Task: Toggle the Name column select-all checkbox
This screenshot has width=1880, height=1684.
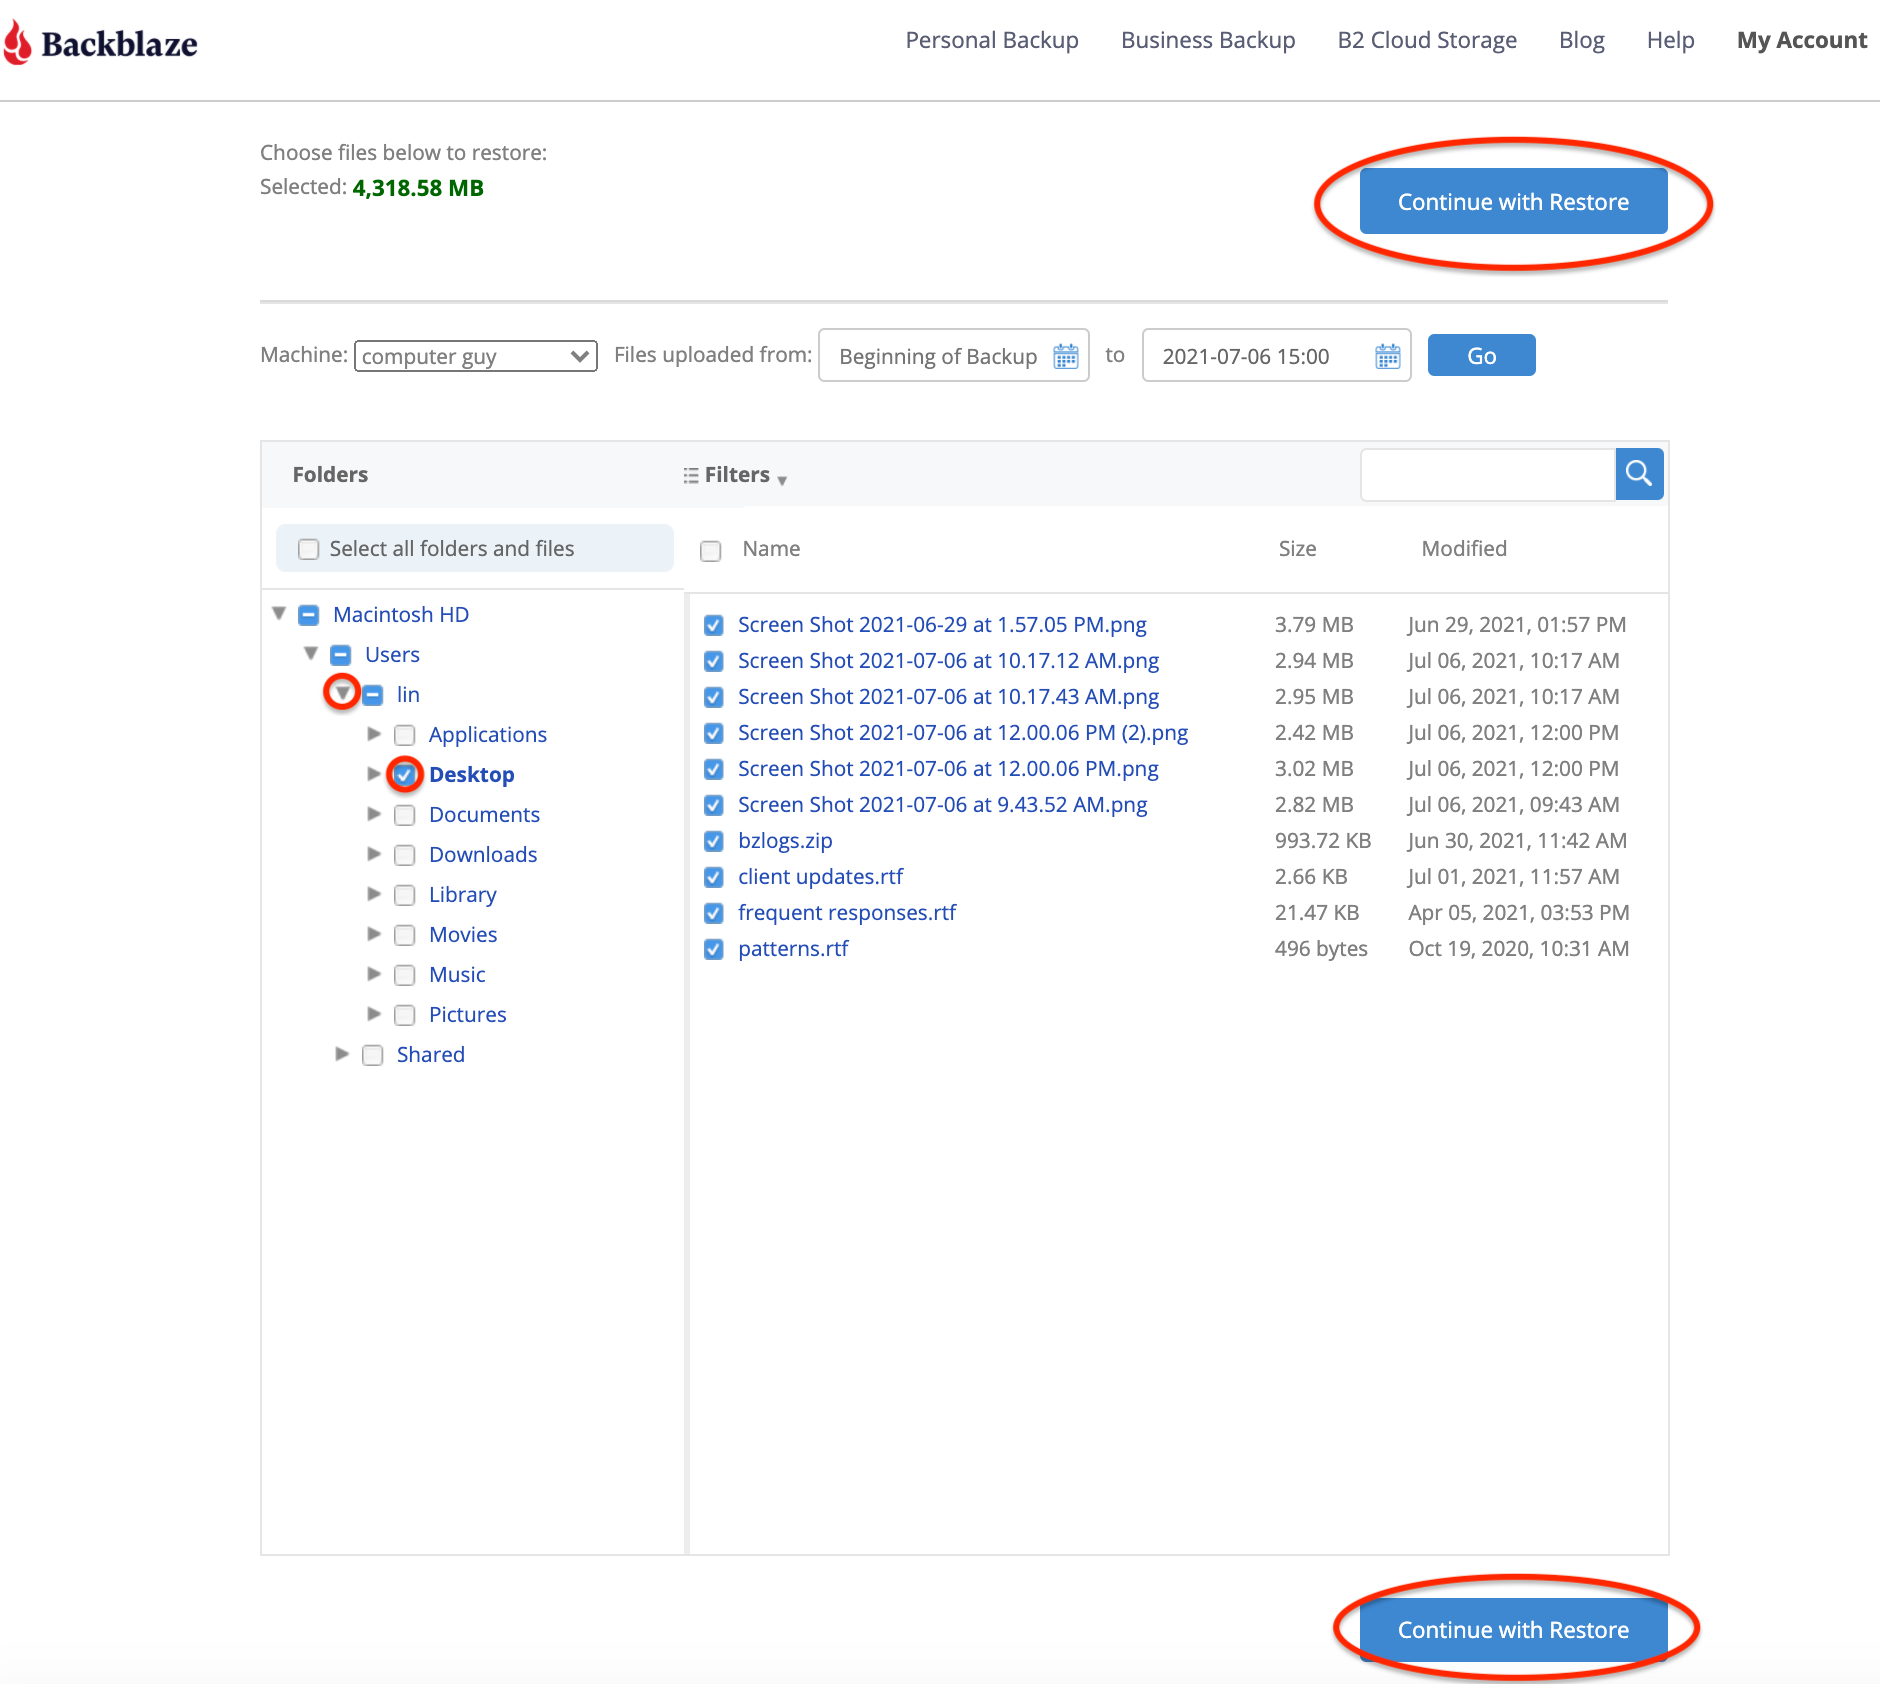Action: pos(711,551)
